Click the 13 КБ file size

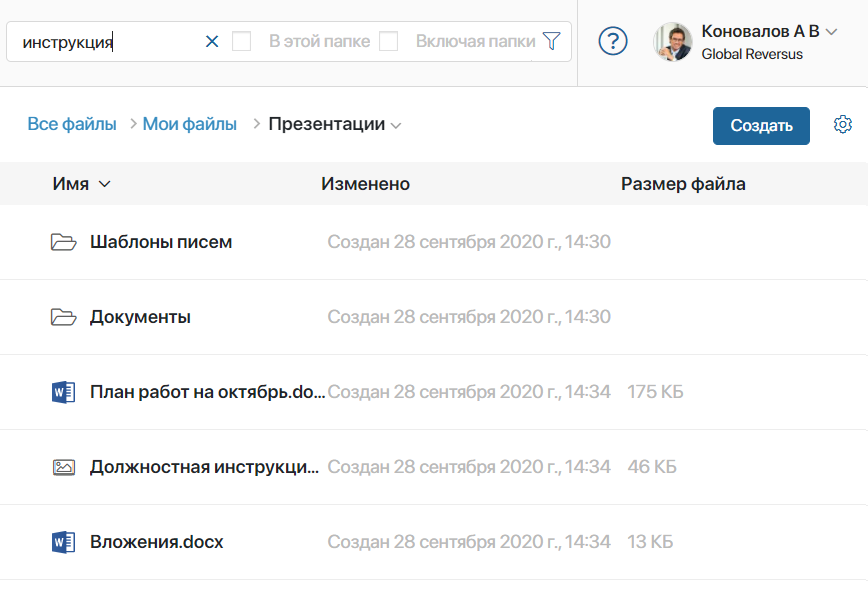pos(650,542)
